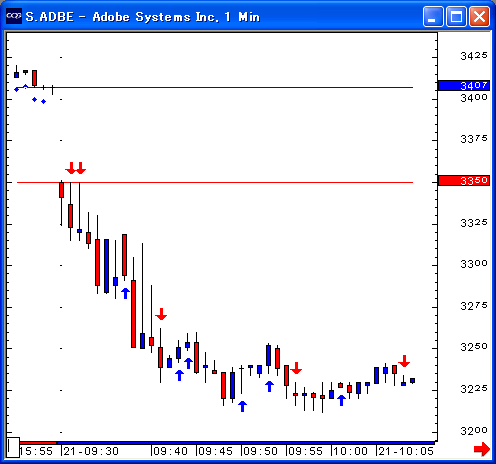Click the small white box at bottom-left corner
The image size is (496, 464).
(x=13, y=447)
